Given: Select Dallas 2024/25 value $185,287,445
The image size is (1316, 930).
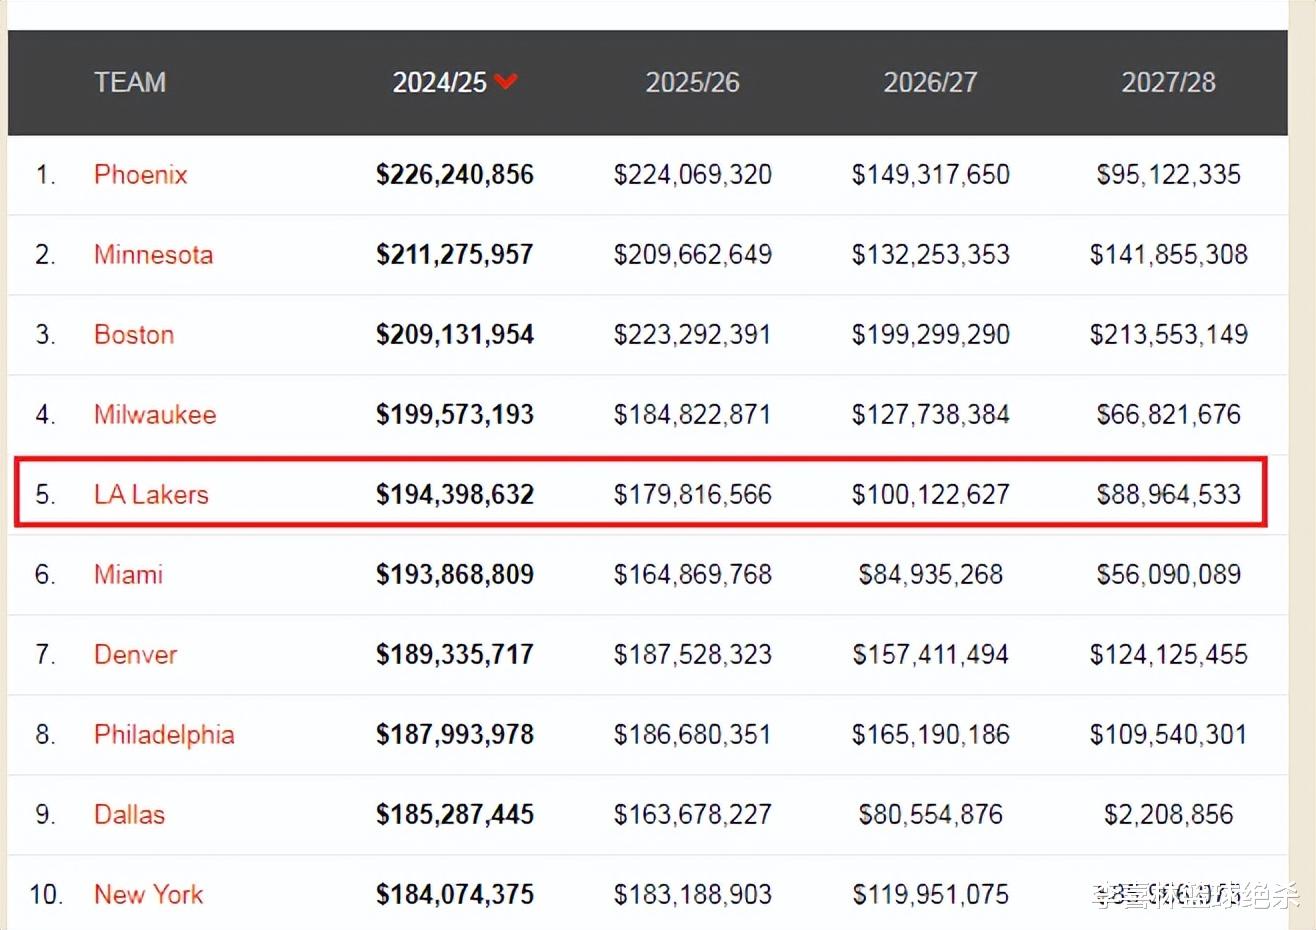Looking at the screenshot, I should tap(455, 814).
